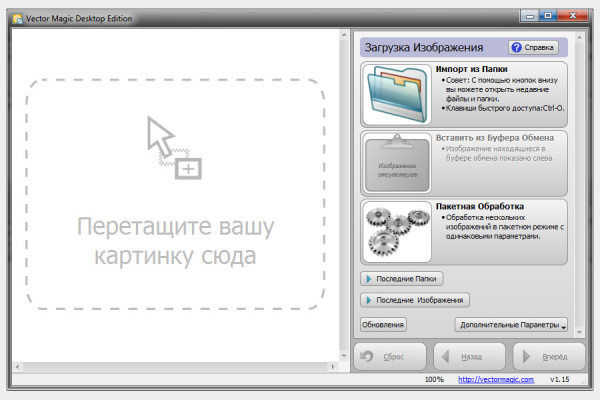Close the Vector Magic window
The height and width of the screenshot is (400, 600).
[572, 16]
